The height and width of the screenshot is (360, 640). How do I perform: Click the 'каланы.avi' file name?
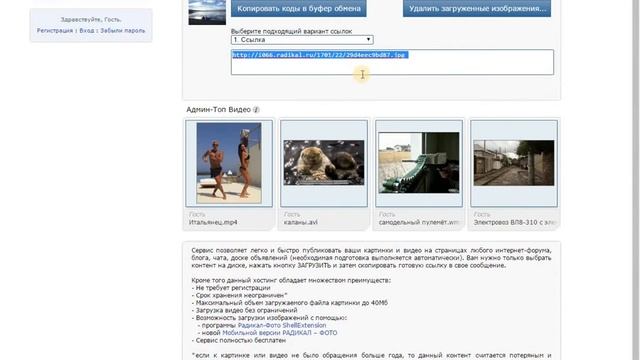click(x=300, y=222)
